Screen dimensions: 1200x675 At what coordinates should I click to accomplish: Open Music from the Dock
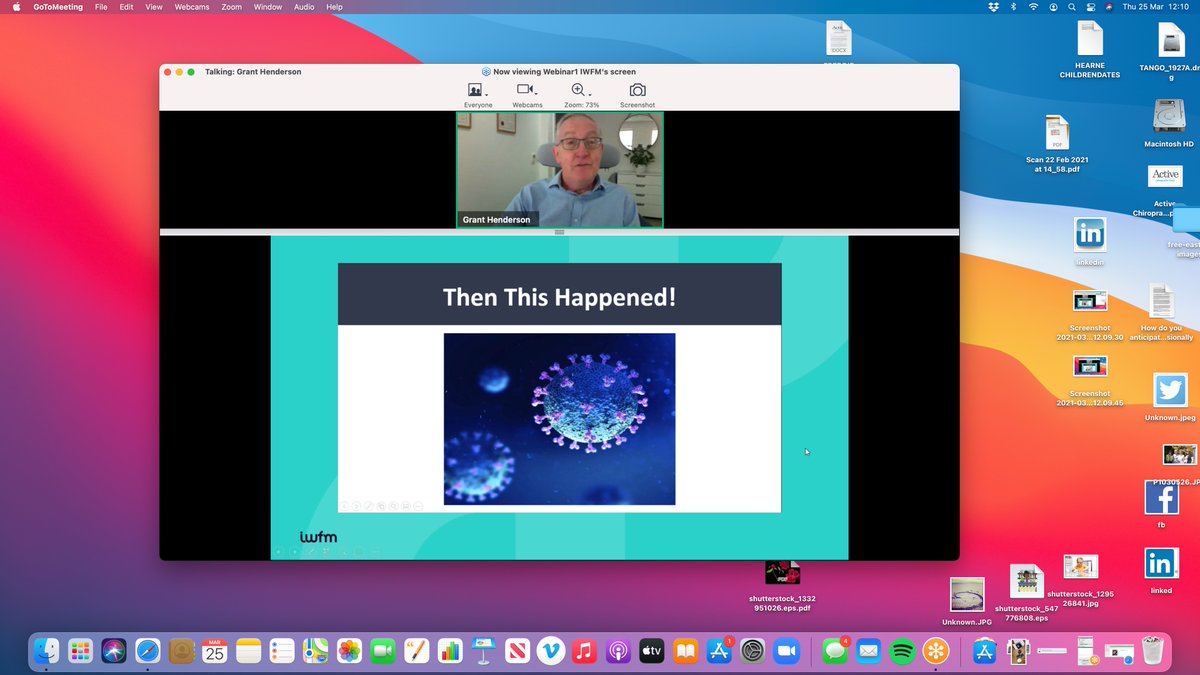pos(585,651)
